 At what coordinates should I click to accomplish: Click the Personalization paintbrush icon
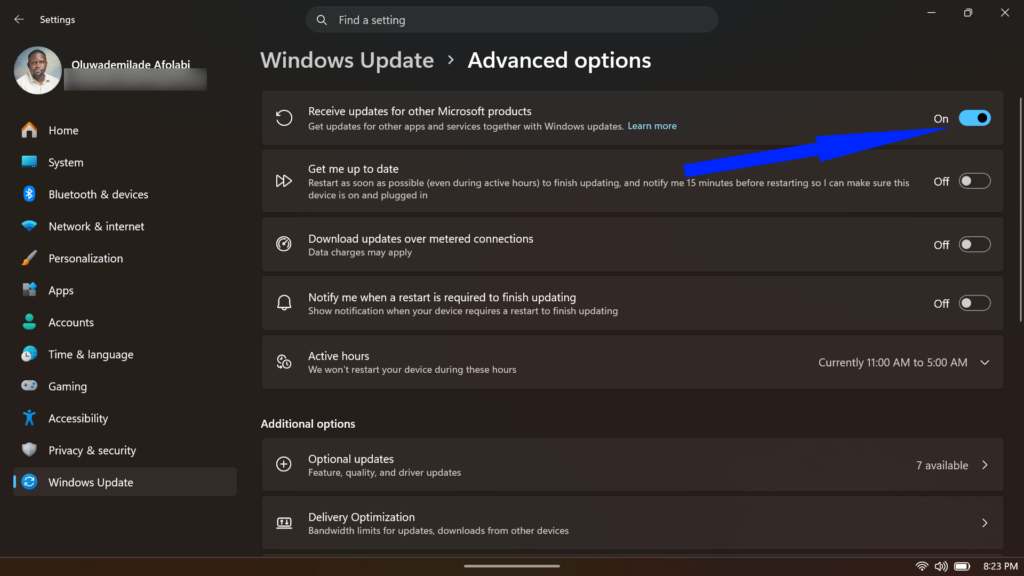pos(29,258)
